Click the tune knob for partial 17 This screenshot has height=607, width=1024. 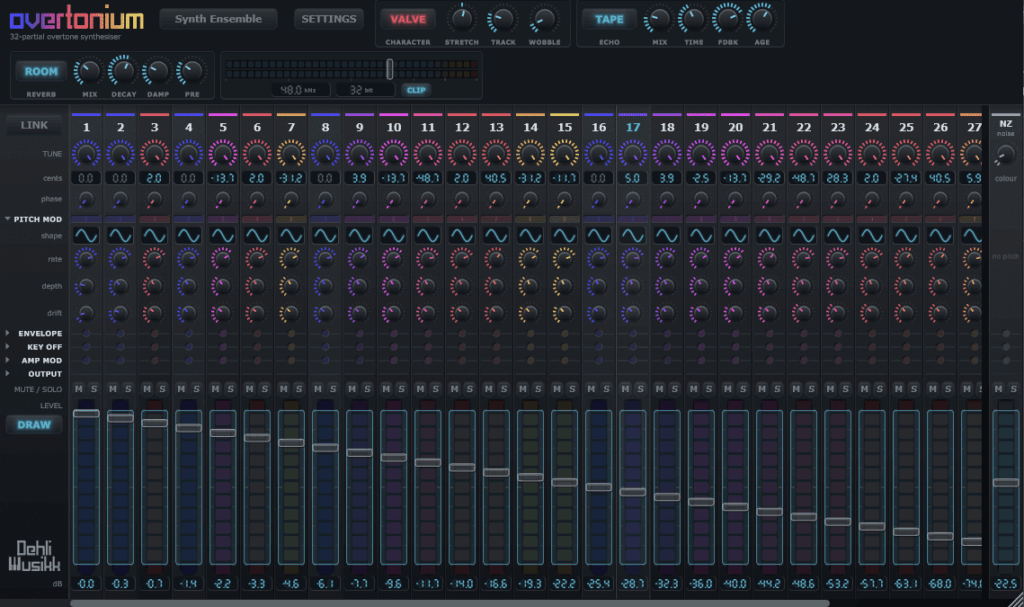click(x=633, y=154)
